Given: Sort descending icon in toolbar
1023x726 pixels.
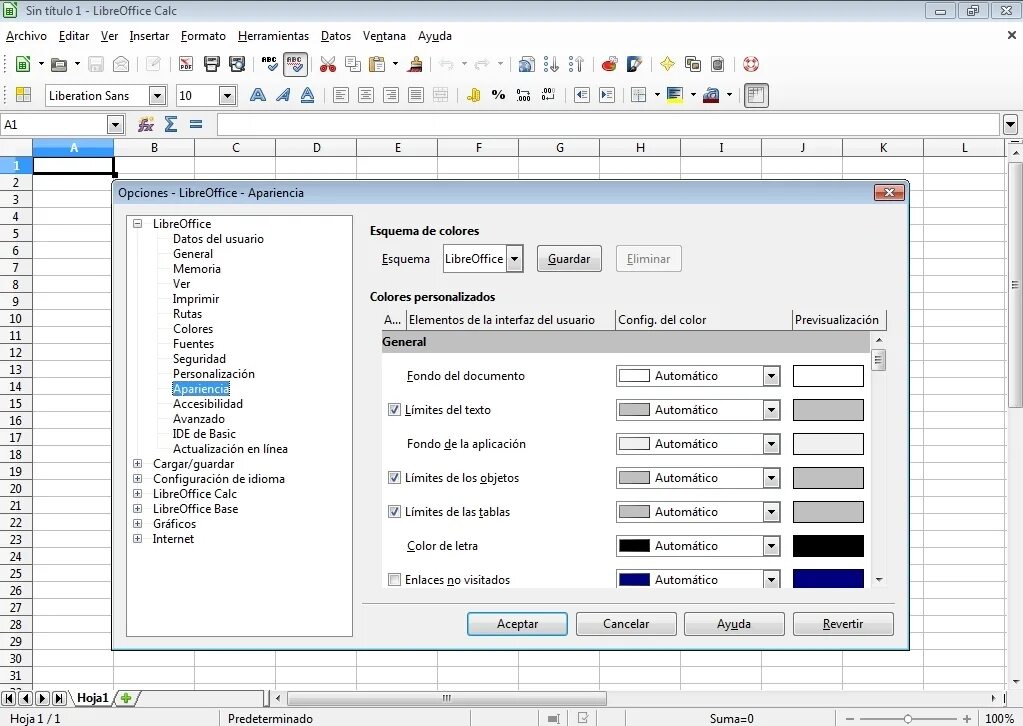Looking at the screenshot, I should 576,64.
